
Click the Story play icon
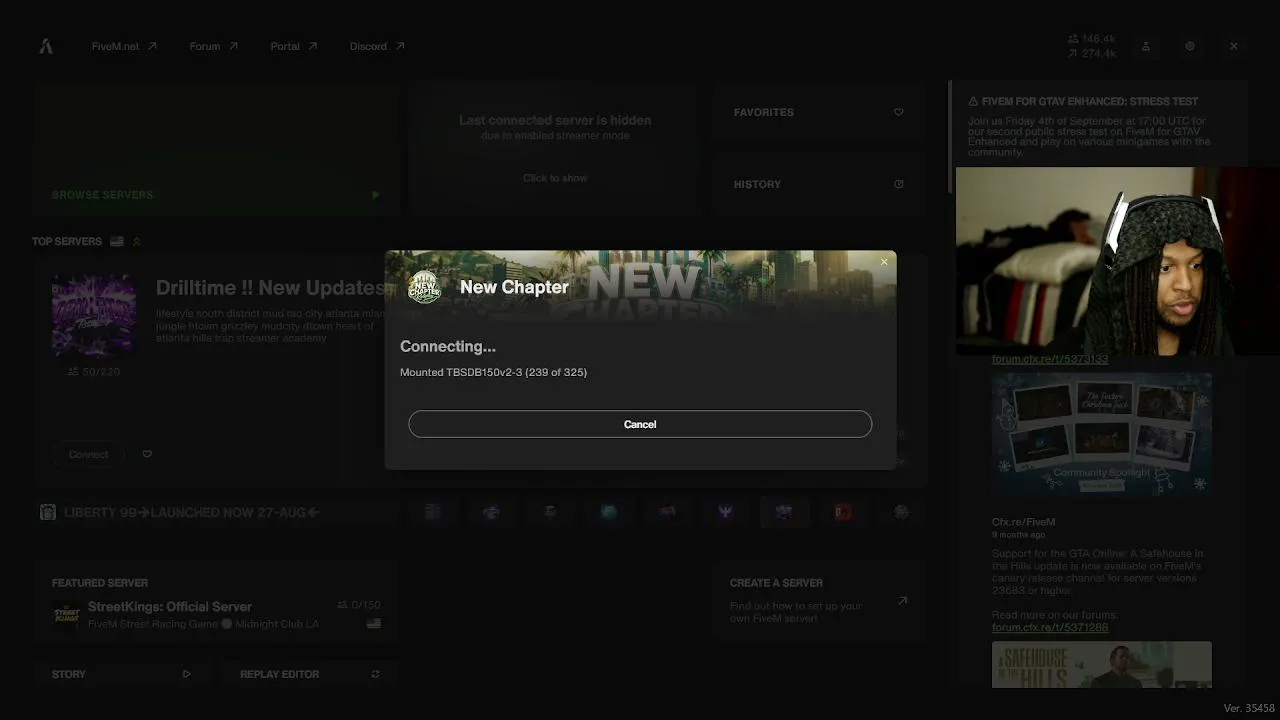point(186,674)
